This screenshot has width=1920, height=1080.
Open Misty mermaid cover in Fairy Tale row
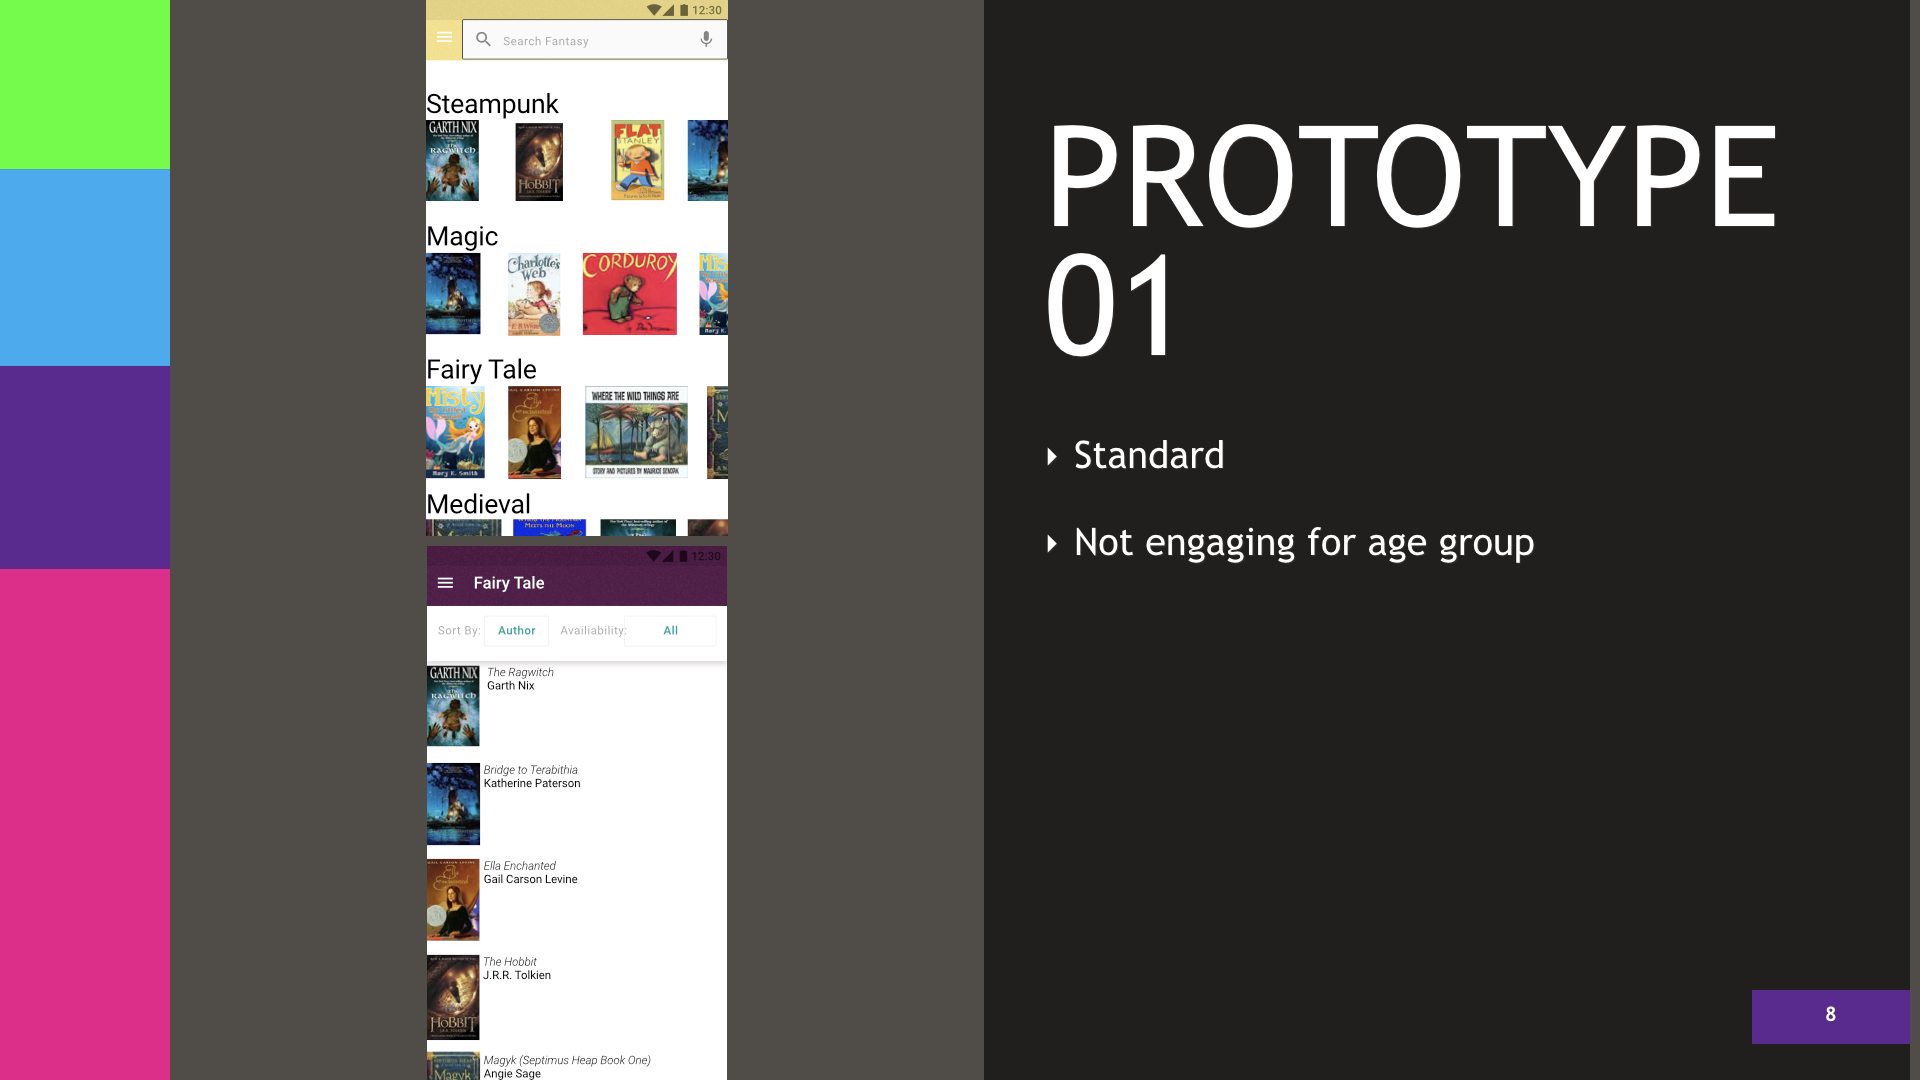click(x=455, y=432)
